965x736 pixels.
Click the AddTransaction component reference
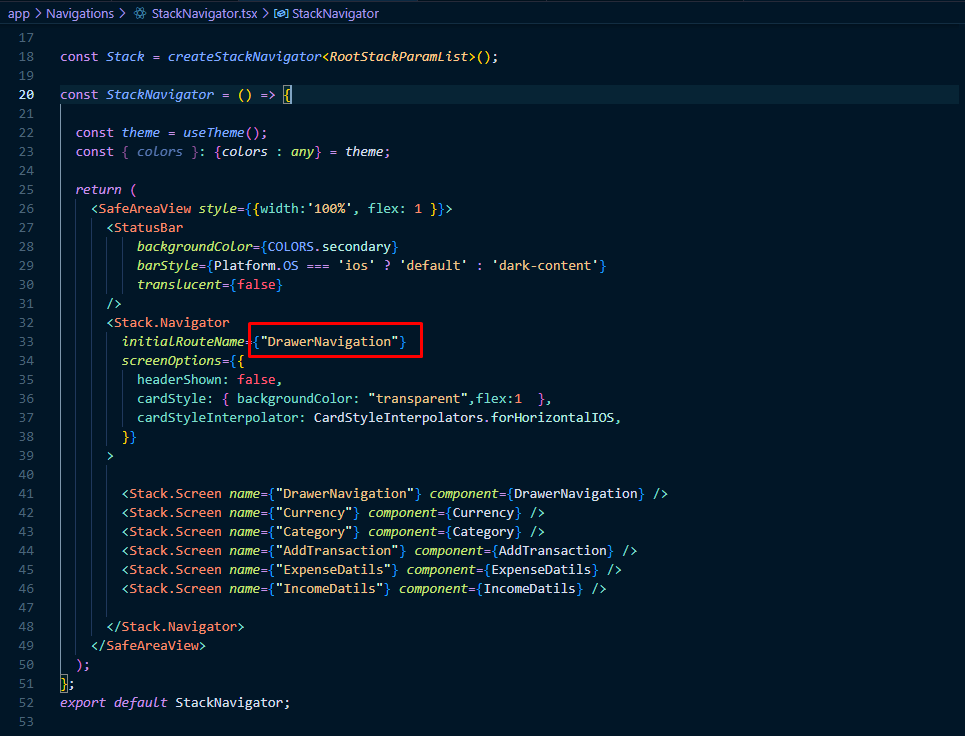(x=558, y=551)
